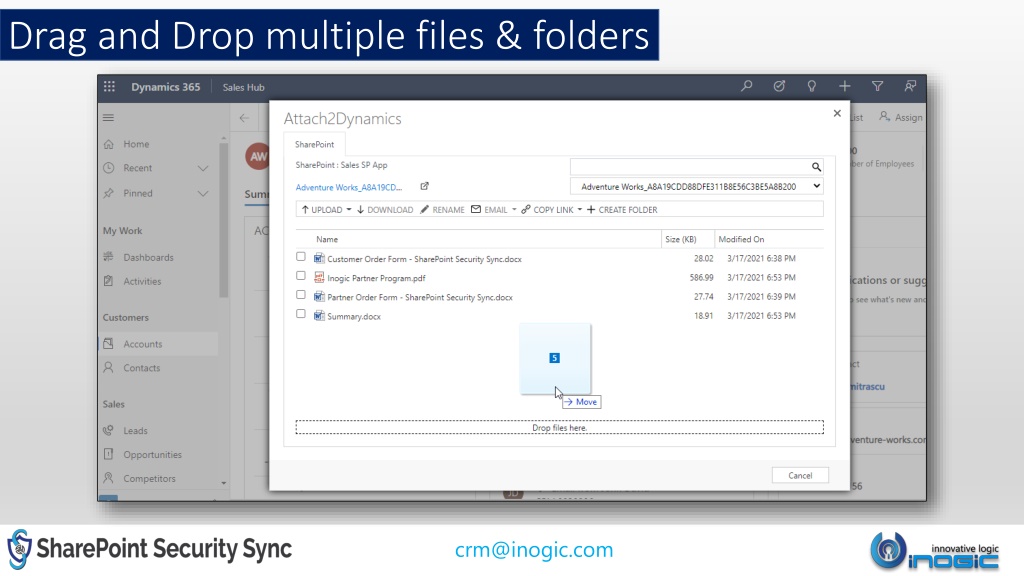Open the task flow target icon
This screenshot has height=576, width=1024.
tap(779, 86)
